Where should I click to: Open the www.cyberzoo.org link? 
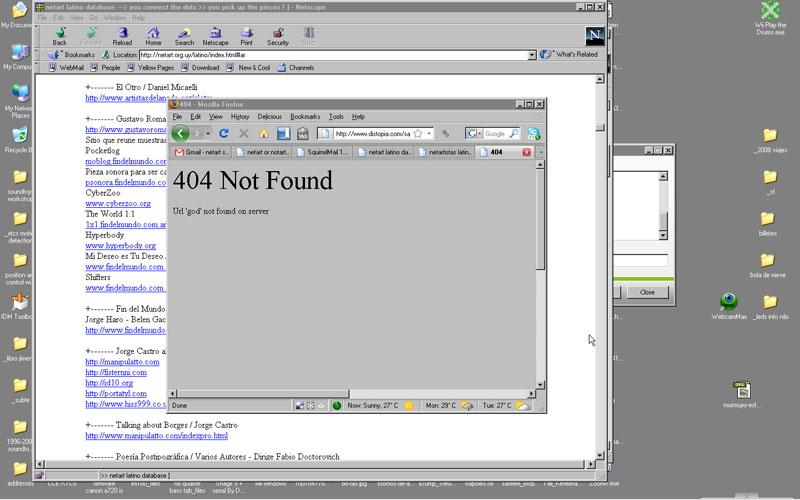click(x=118, y=203)
